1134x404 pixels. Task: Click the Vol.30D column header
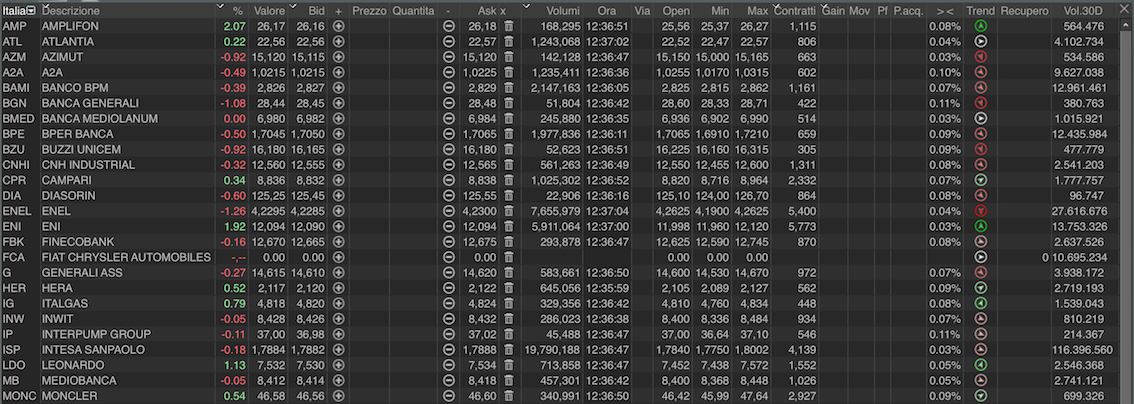[1083, 12]
